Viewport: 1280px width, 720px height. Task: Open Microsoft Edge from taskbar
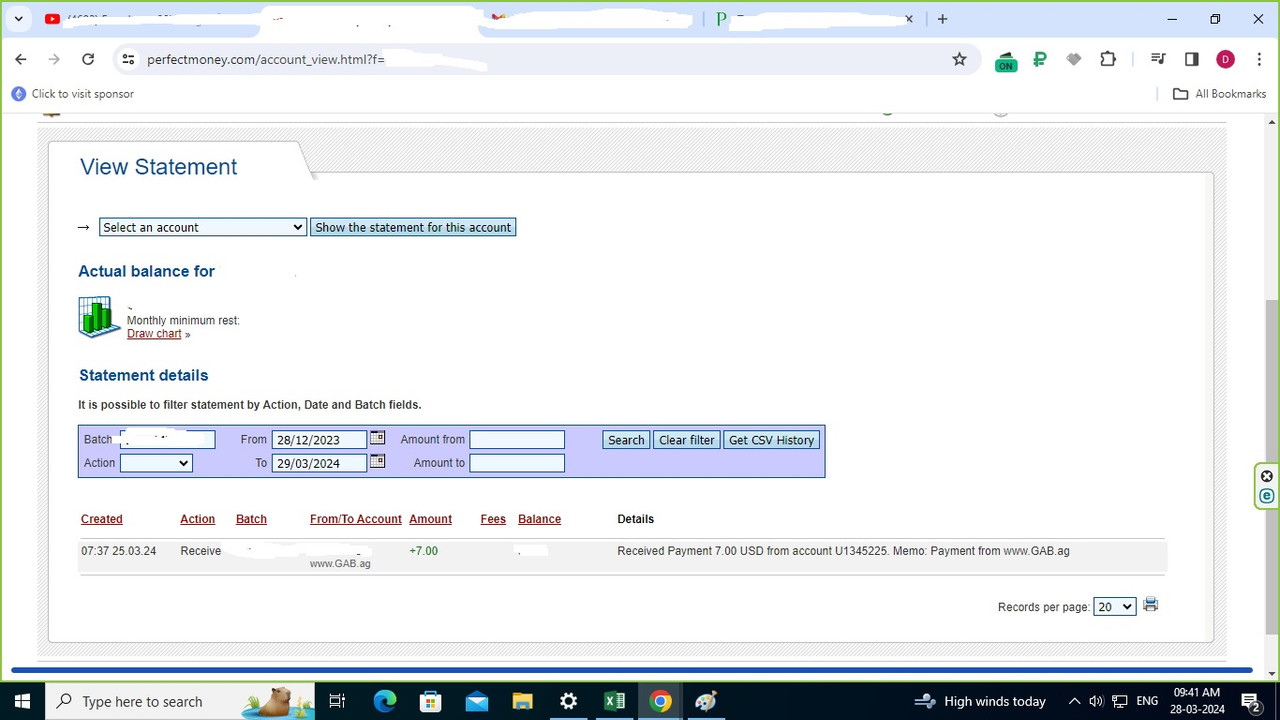coord(385,701)
